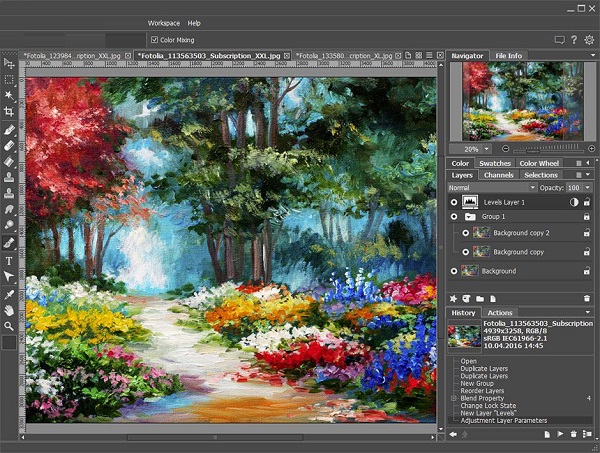Viewport: 600px width, 453px height.
Task: Click the Opacity 100 input field
Action: pos(574,187)
